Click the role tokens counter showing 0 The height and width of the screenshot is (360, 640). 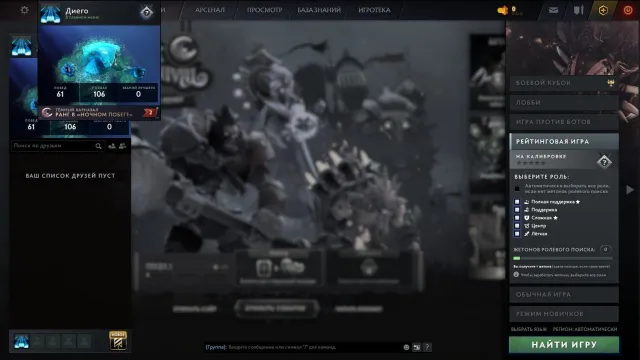coord(606,249)
